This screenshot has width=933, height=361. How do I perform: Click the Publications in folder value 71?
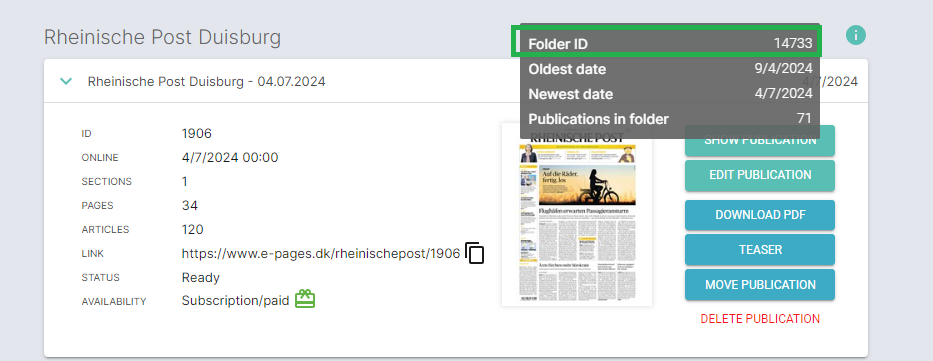[x=804, y=118]
